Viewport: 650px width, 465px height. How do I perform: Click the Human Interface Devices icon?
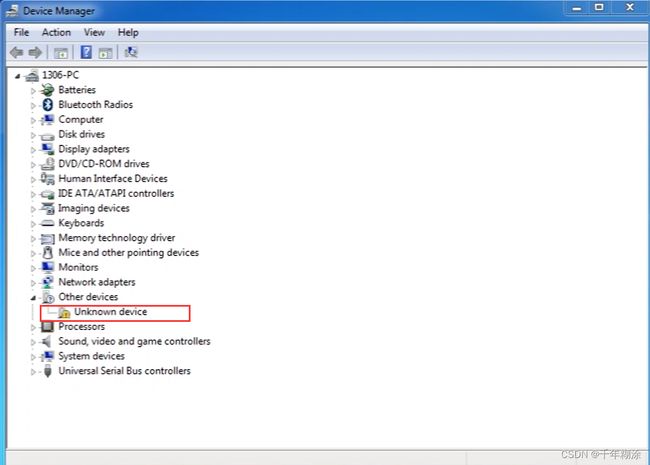[x=48, y=179]
